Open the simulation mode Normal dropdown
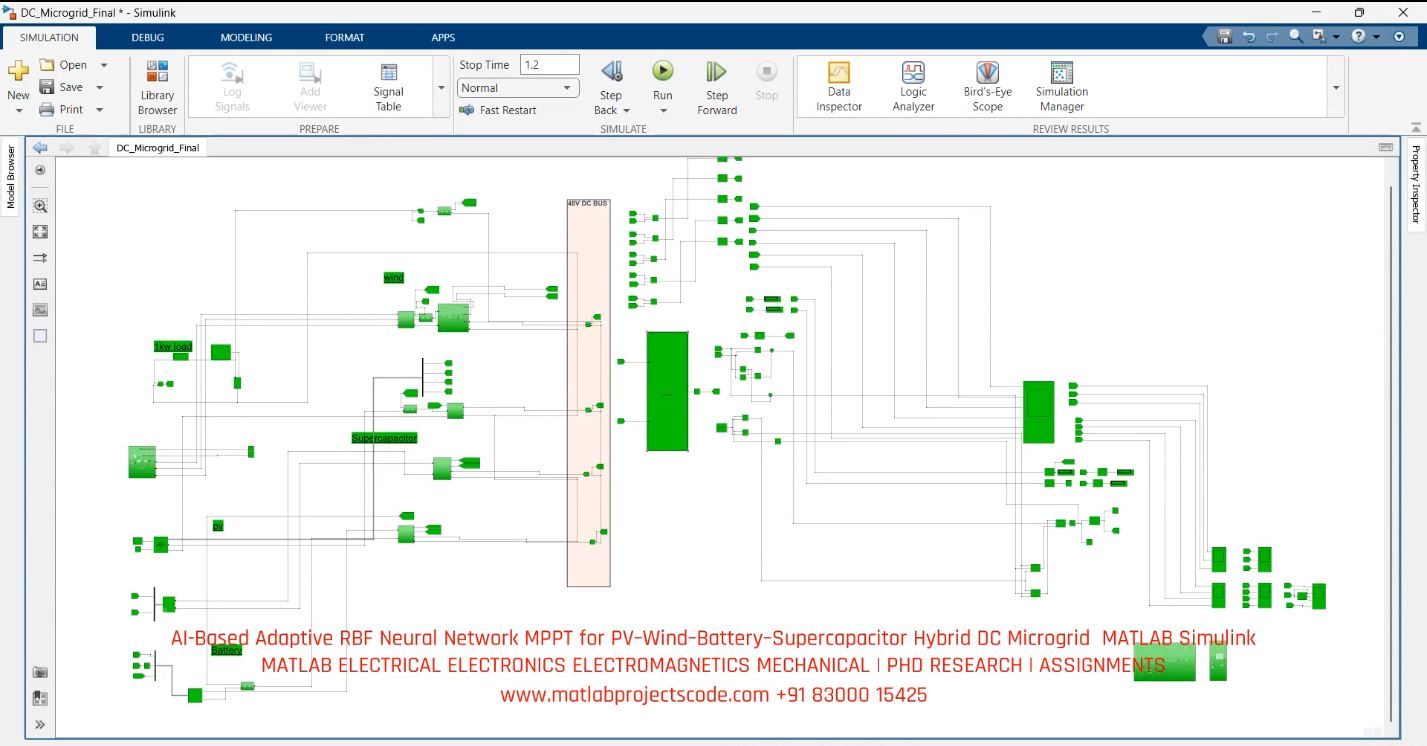 [518, 88]
